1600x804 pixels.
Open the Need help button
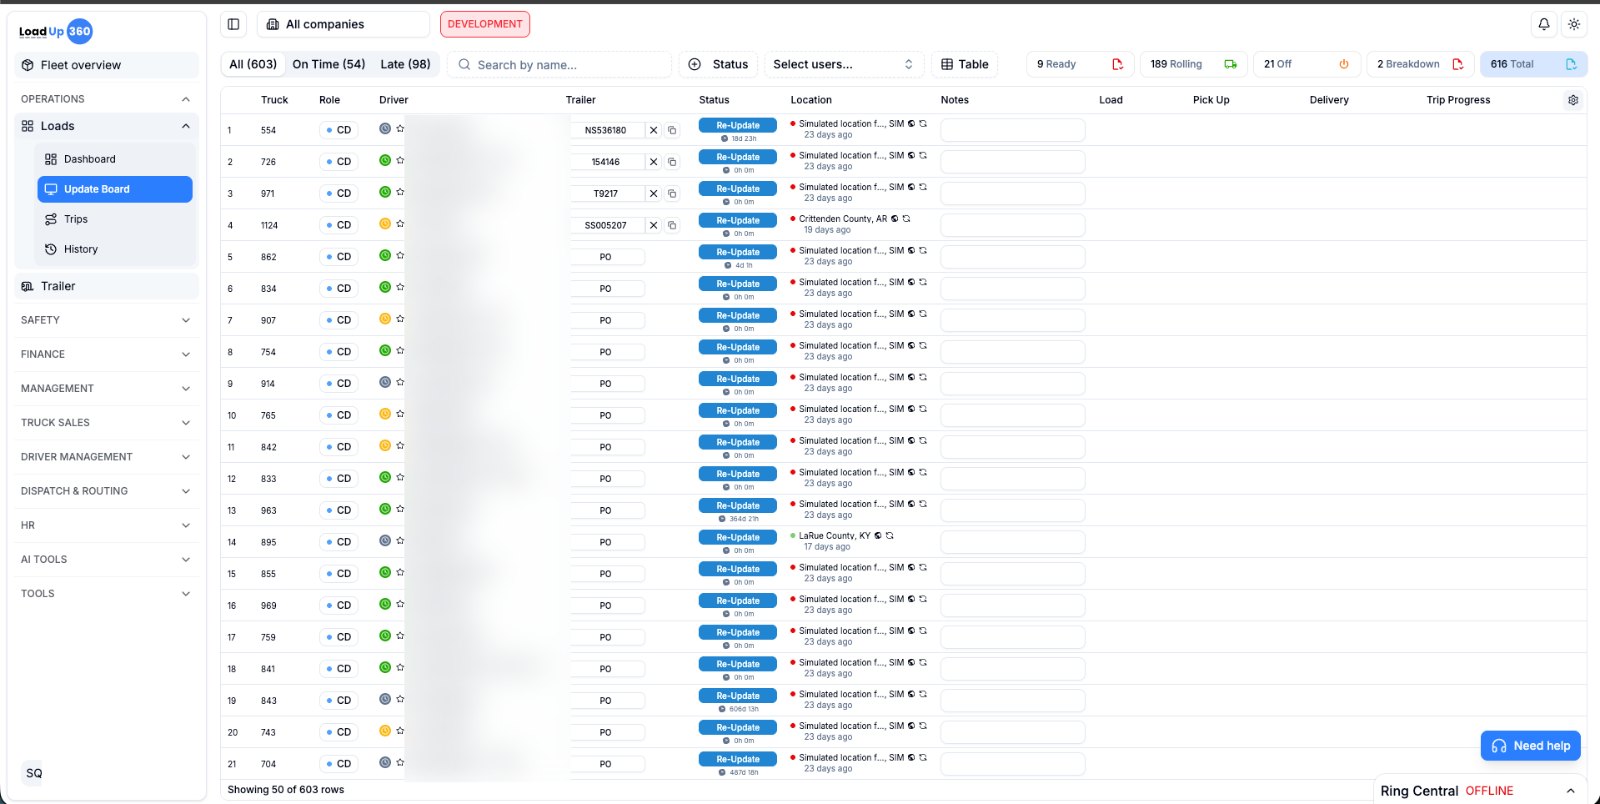pyautogui.click(x=1531, y=746)
